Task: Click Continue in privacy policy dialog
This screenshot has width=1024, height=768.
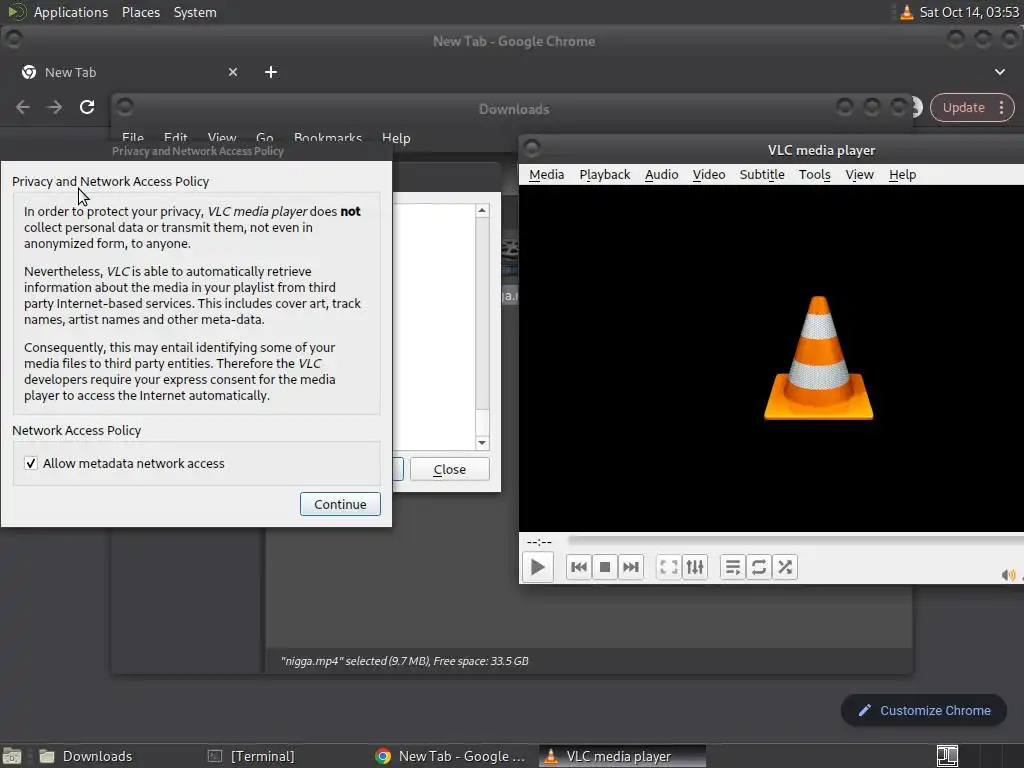Action: pos(340,504)
